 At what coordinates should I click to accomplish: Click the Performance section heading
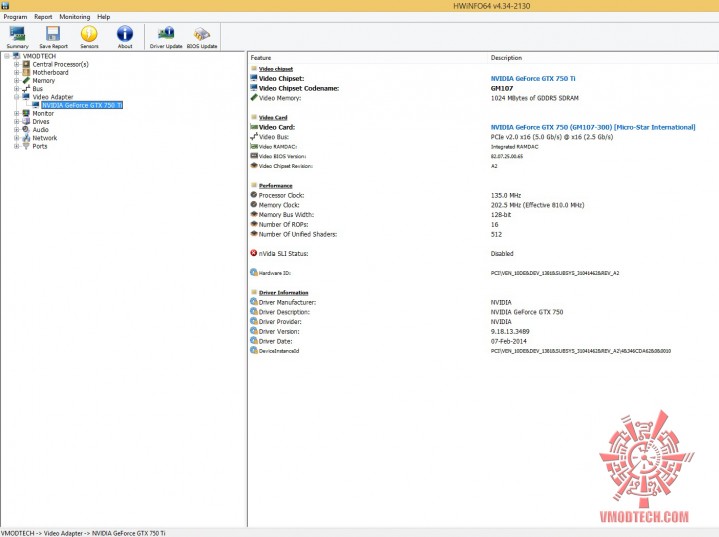click(276, 186)
